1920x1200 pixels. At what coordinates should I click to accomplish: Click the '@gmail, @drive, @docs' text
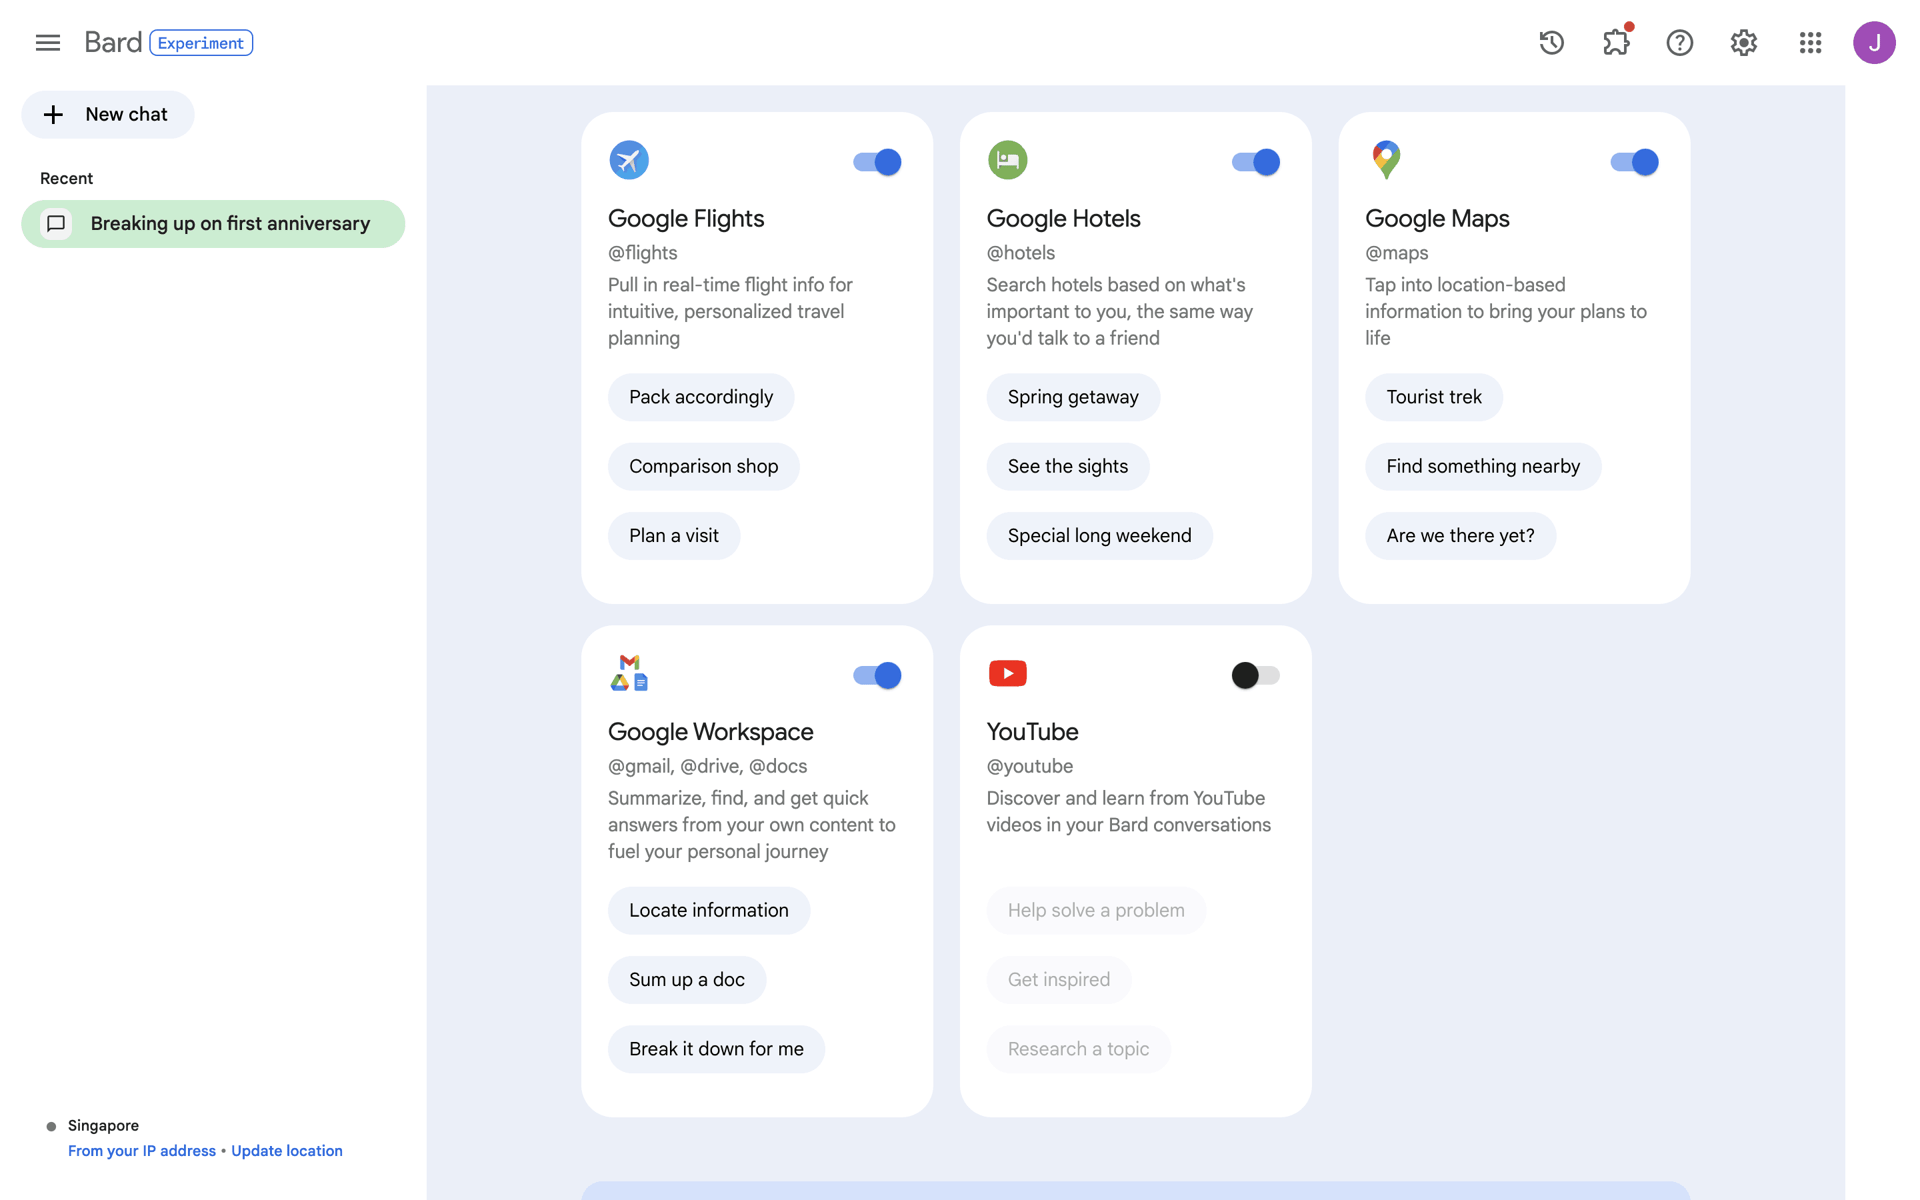708,766
